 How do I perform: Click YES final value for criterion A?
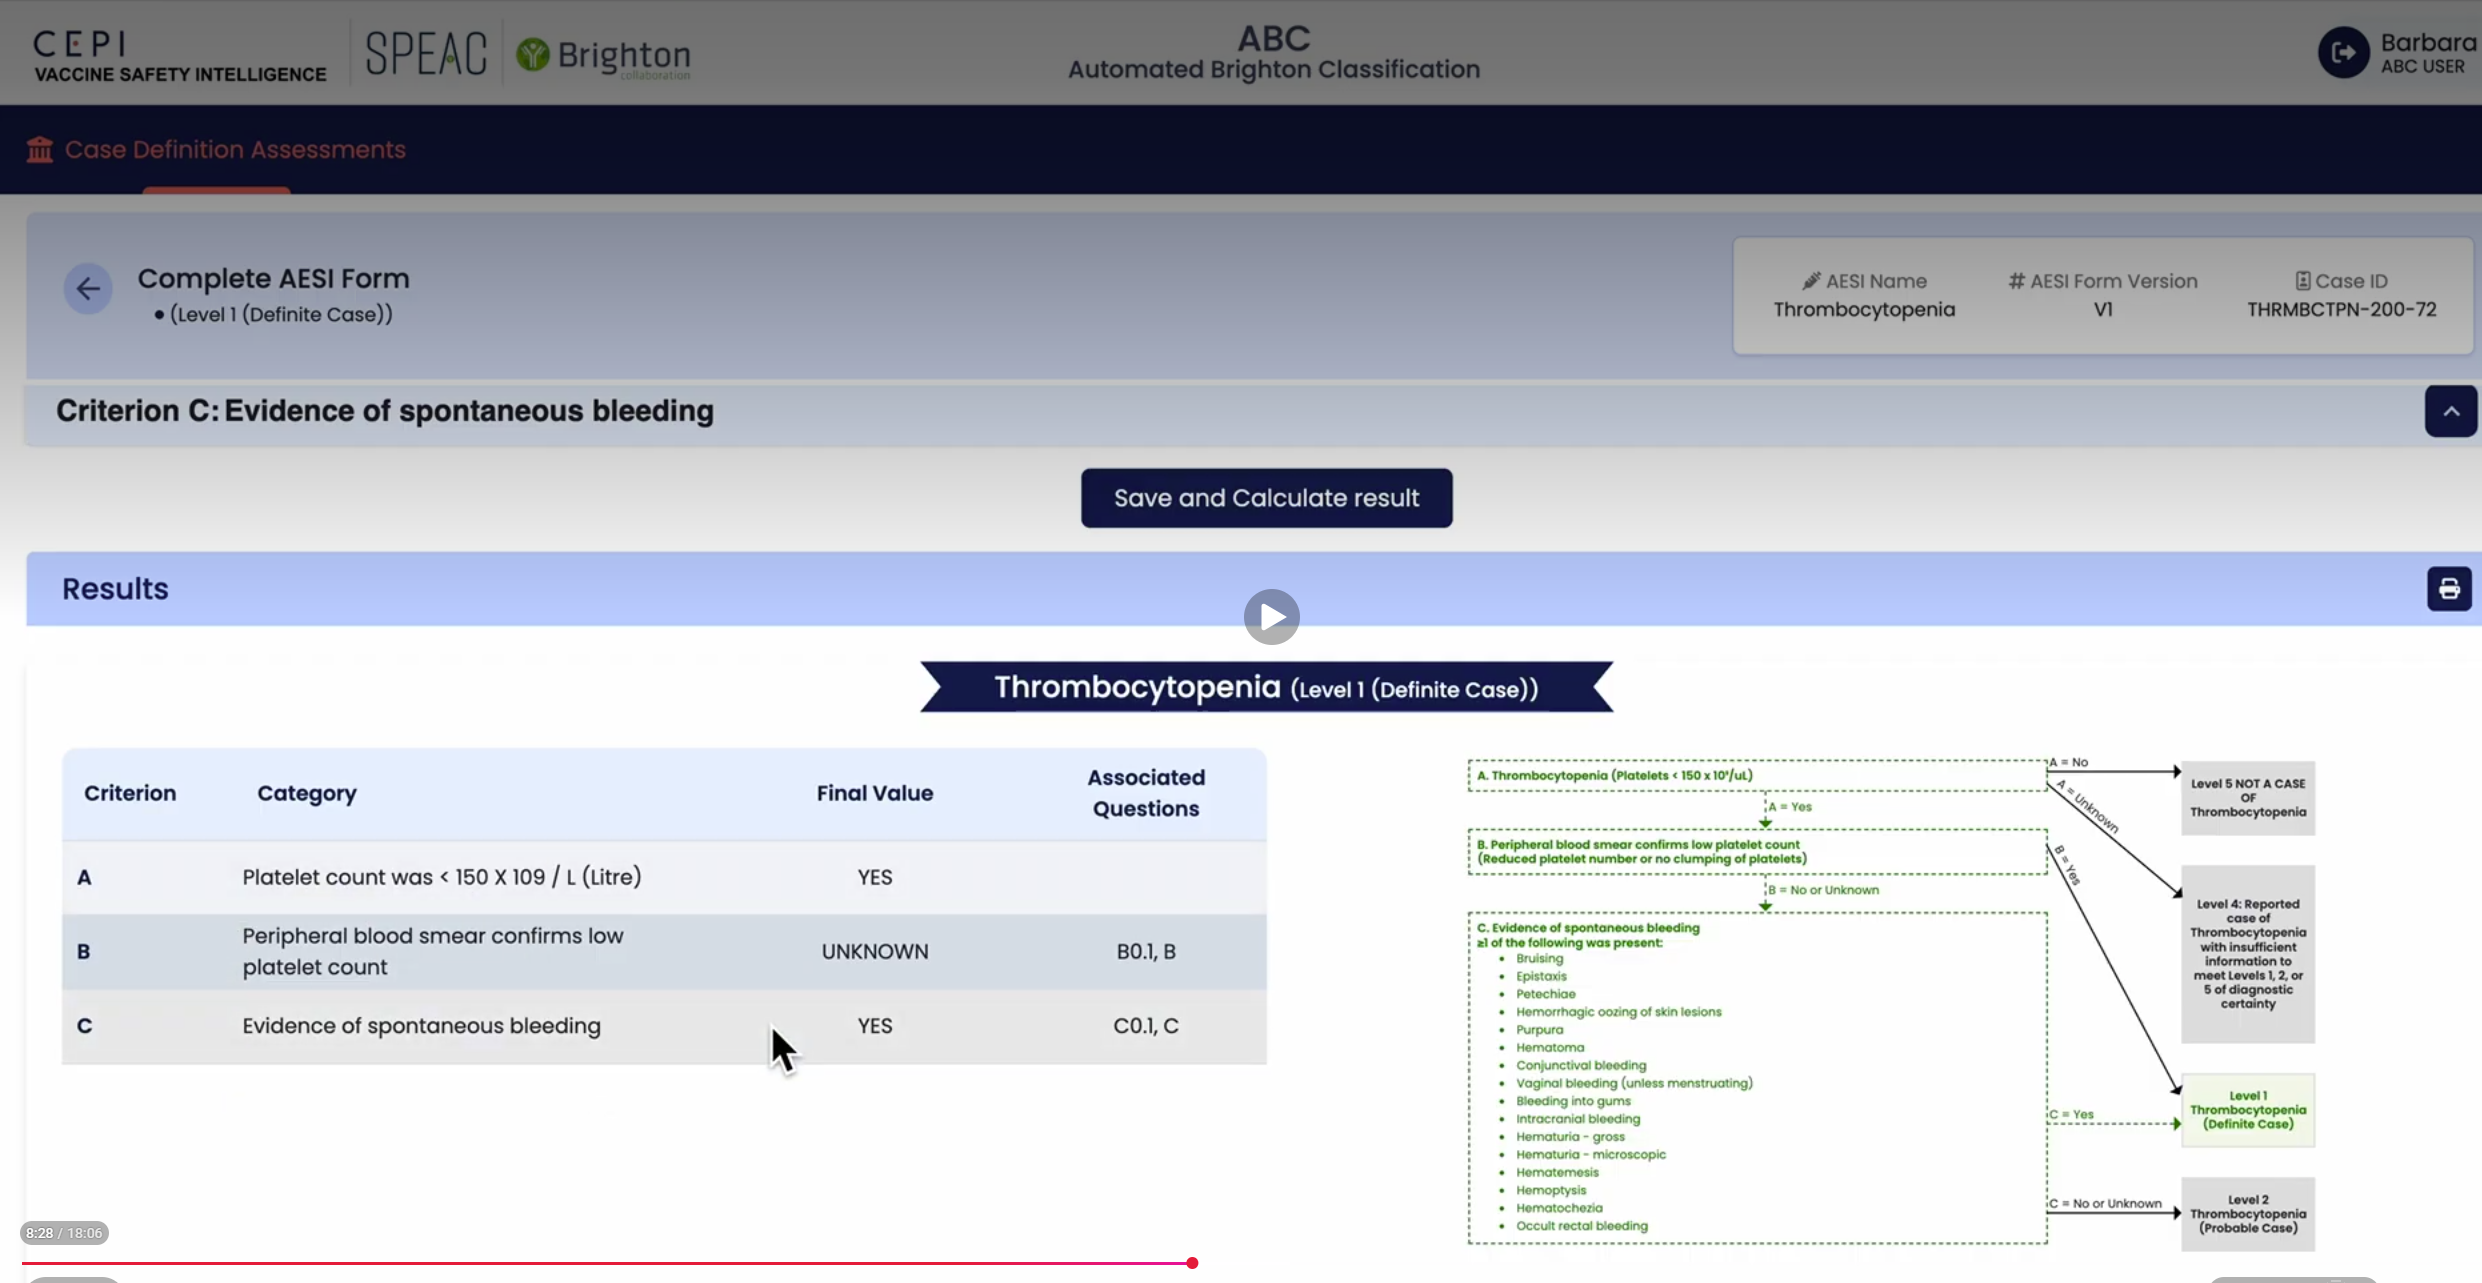pyautogui.click(x=875, y=877)
